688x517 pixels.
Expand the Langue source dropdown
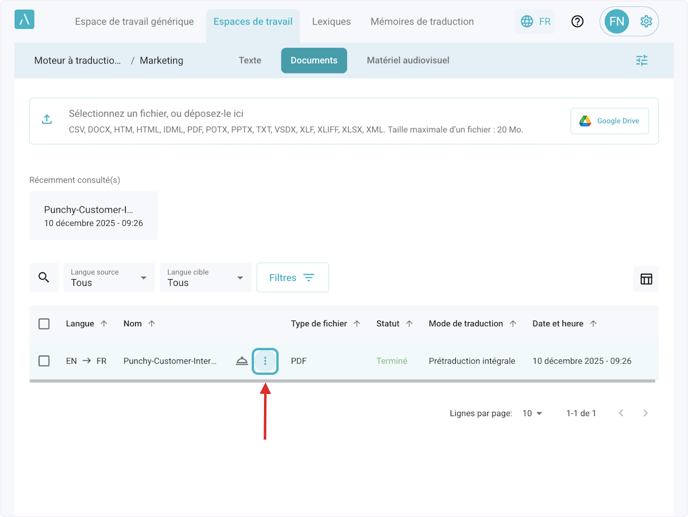[x=109, y=278]
